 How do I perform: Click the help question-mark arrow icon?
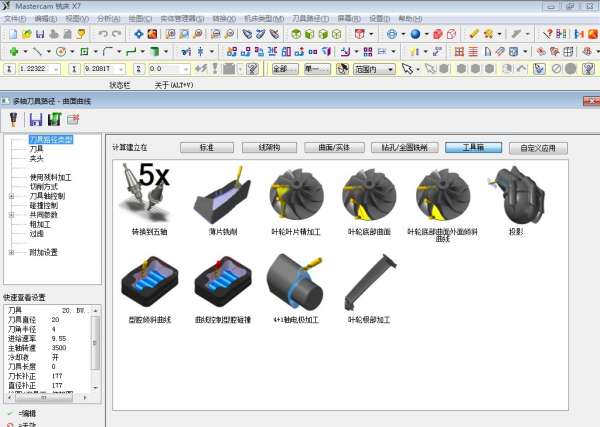coord(548,34)
